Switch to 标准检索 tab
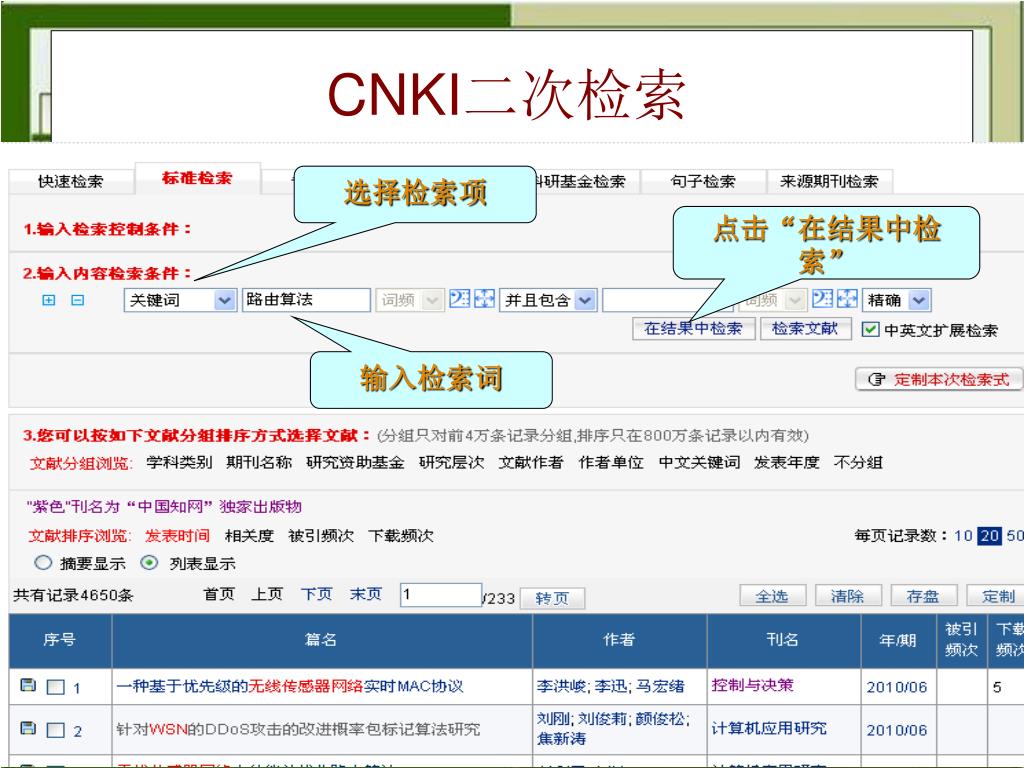Screen dimensions: 1024x768 click(x=197, y=178)
